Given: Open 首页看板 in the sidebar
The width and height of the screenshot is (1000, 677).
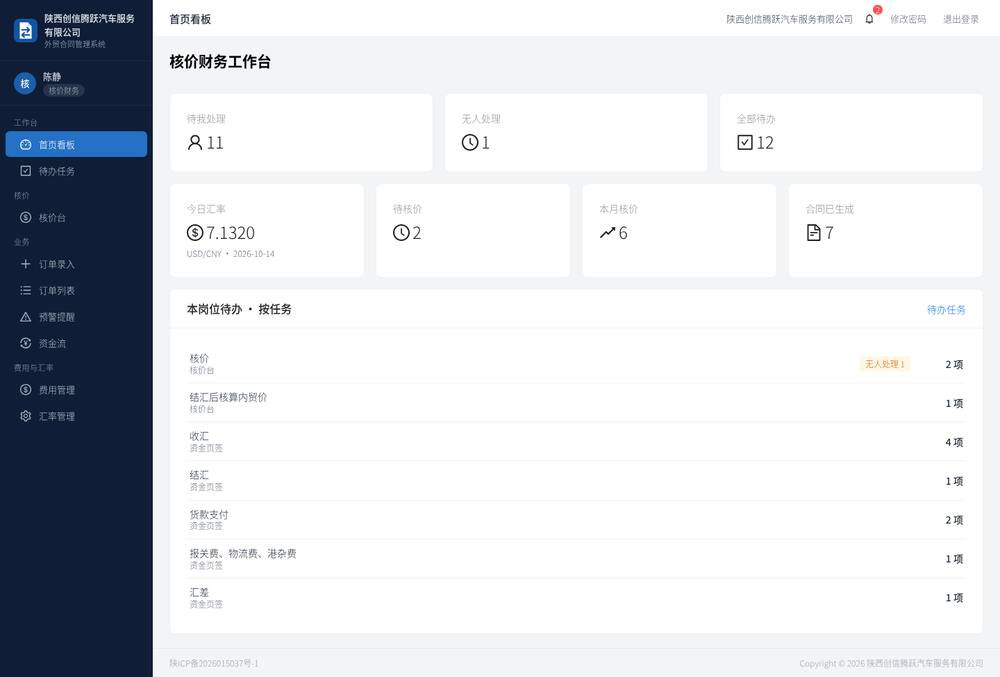Looking at the screenshot, I should click(x=77, y=145).
